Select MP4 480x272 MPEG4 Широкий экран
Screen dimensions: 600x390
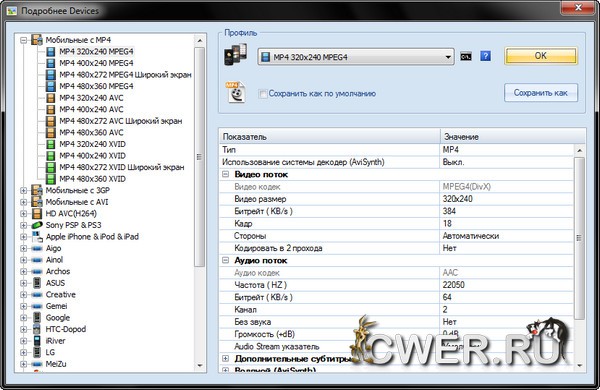(x=125, y=75)
